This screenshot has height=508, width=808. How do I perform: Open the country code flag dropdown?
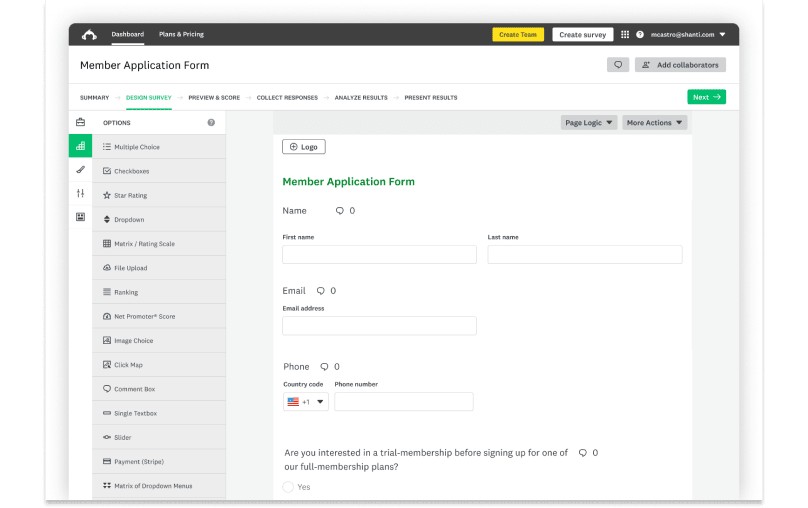(x=305, y=402)
